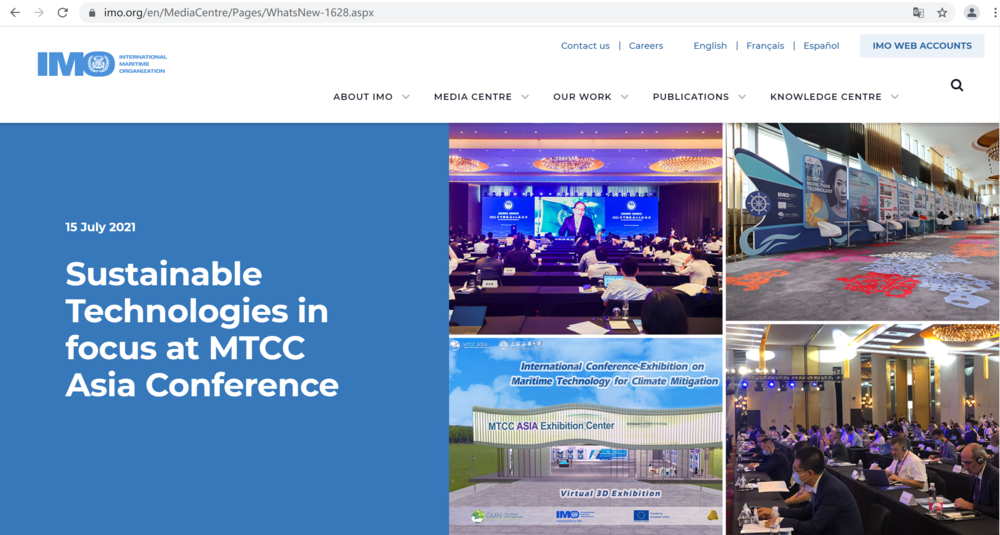
Task: Click the IMO logo in header
Action: (x=101, y=64)
